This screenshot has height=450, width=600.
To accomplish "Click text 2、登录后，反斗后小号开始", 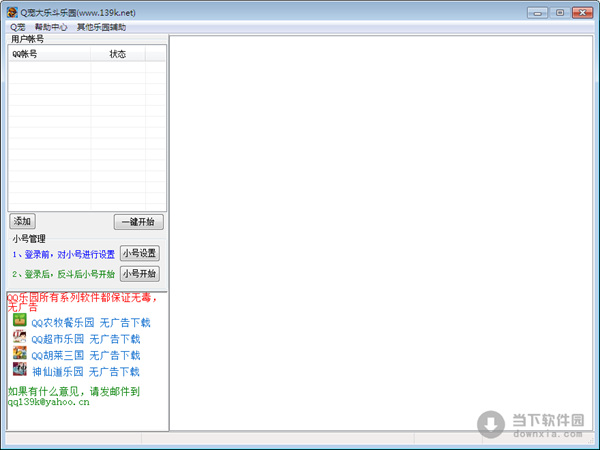I will [64, 274].
